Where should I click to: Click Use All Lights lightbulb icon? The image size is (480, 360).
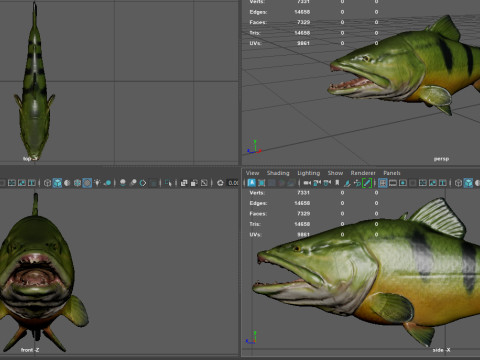coord(97,183)
